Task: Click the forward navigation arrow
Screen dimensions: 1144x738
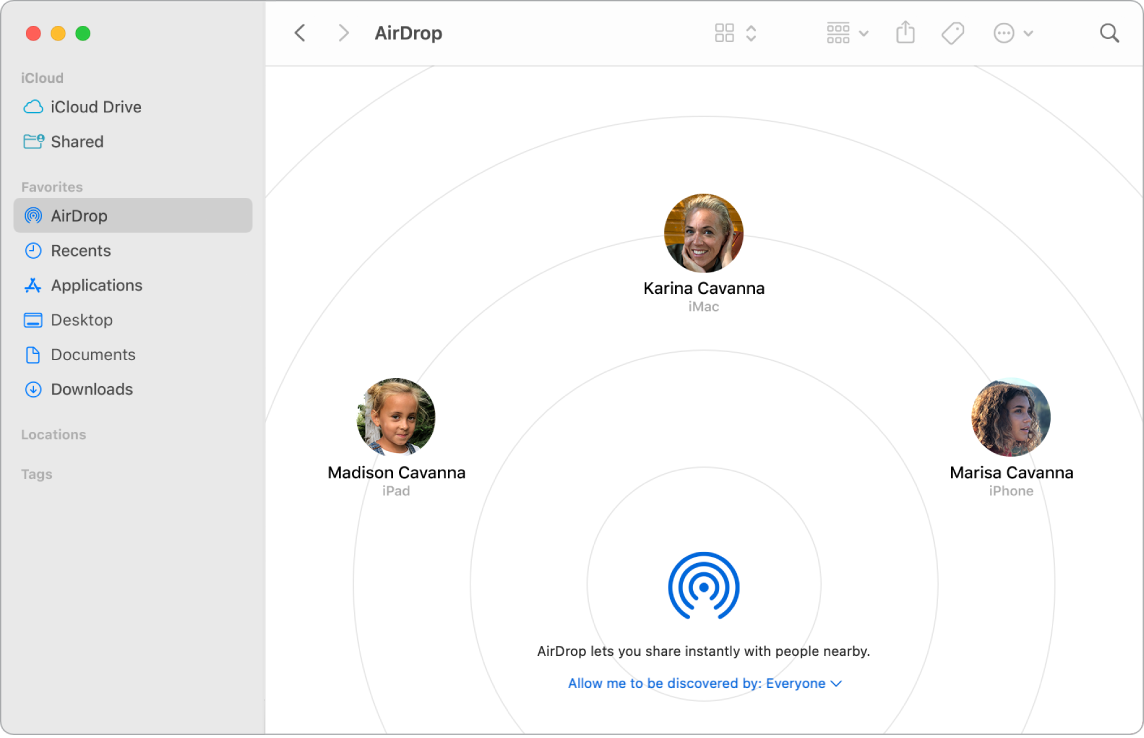Action: (343, 32)
